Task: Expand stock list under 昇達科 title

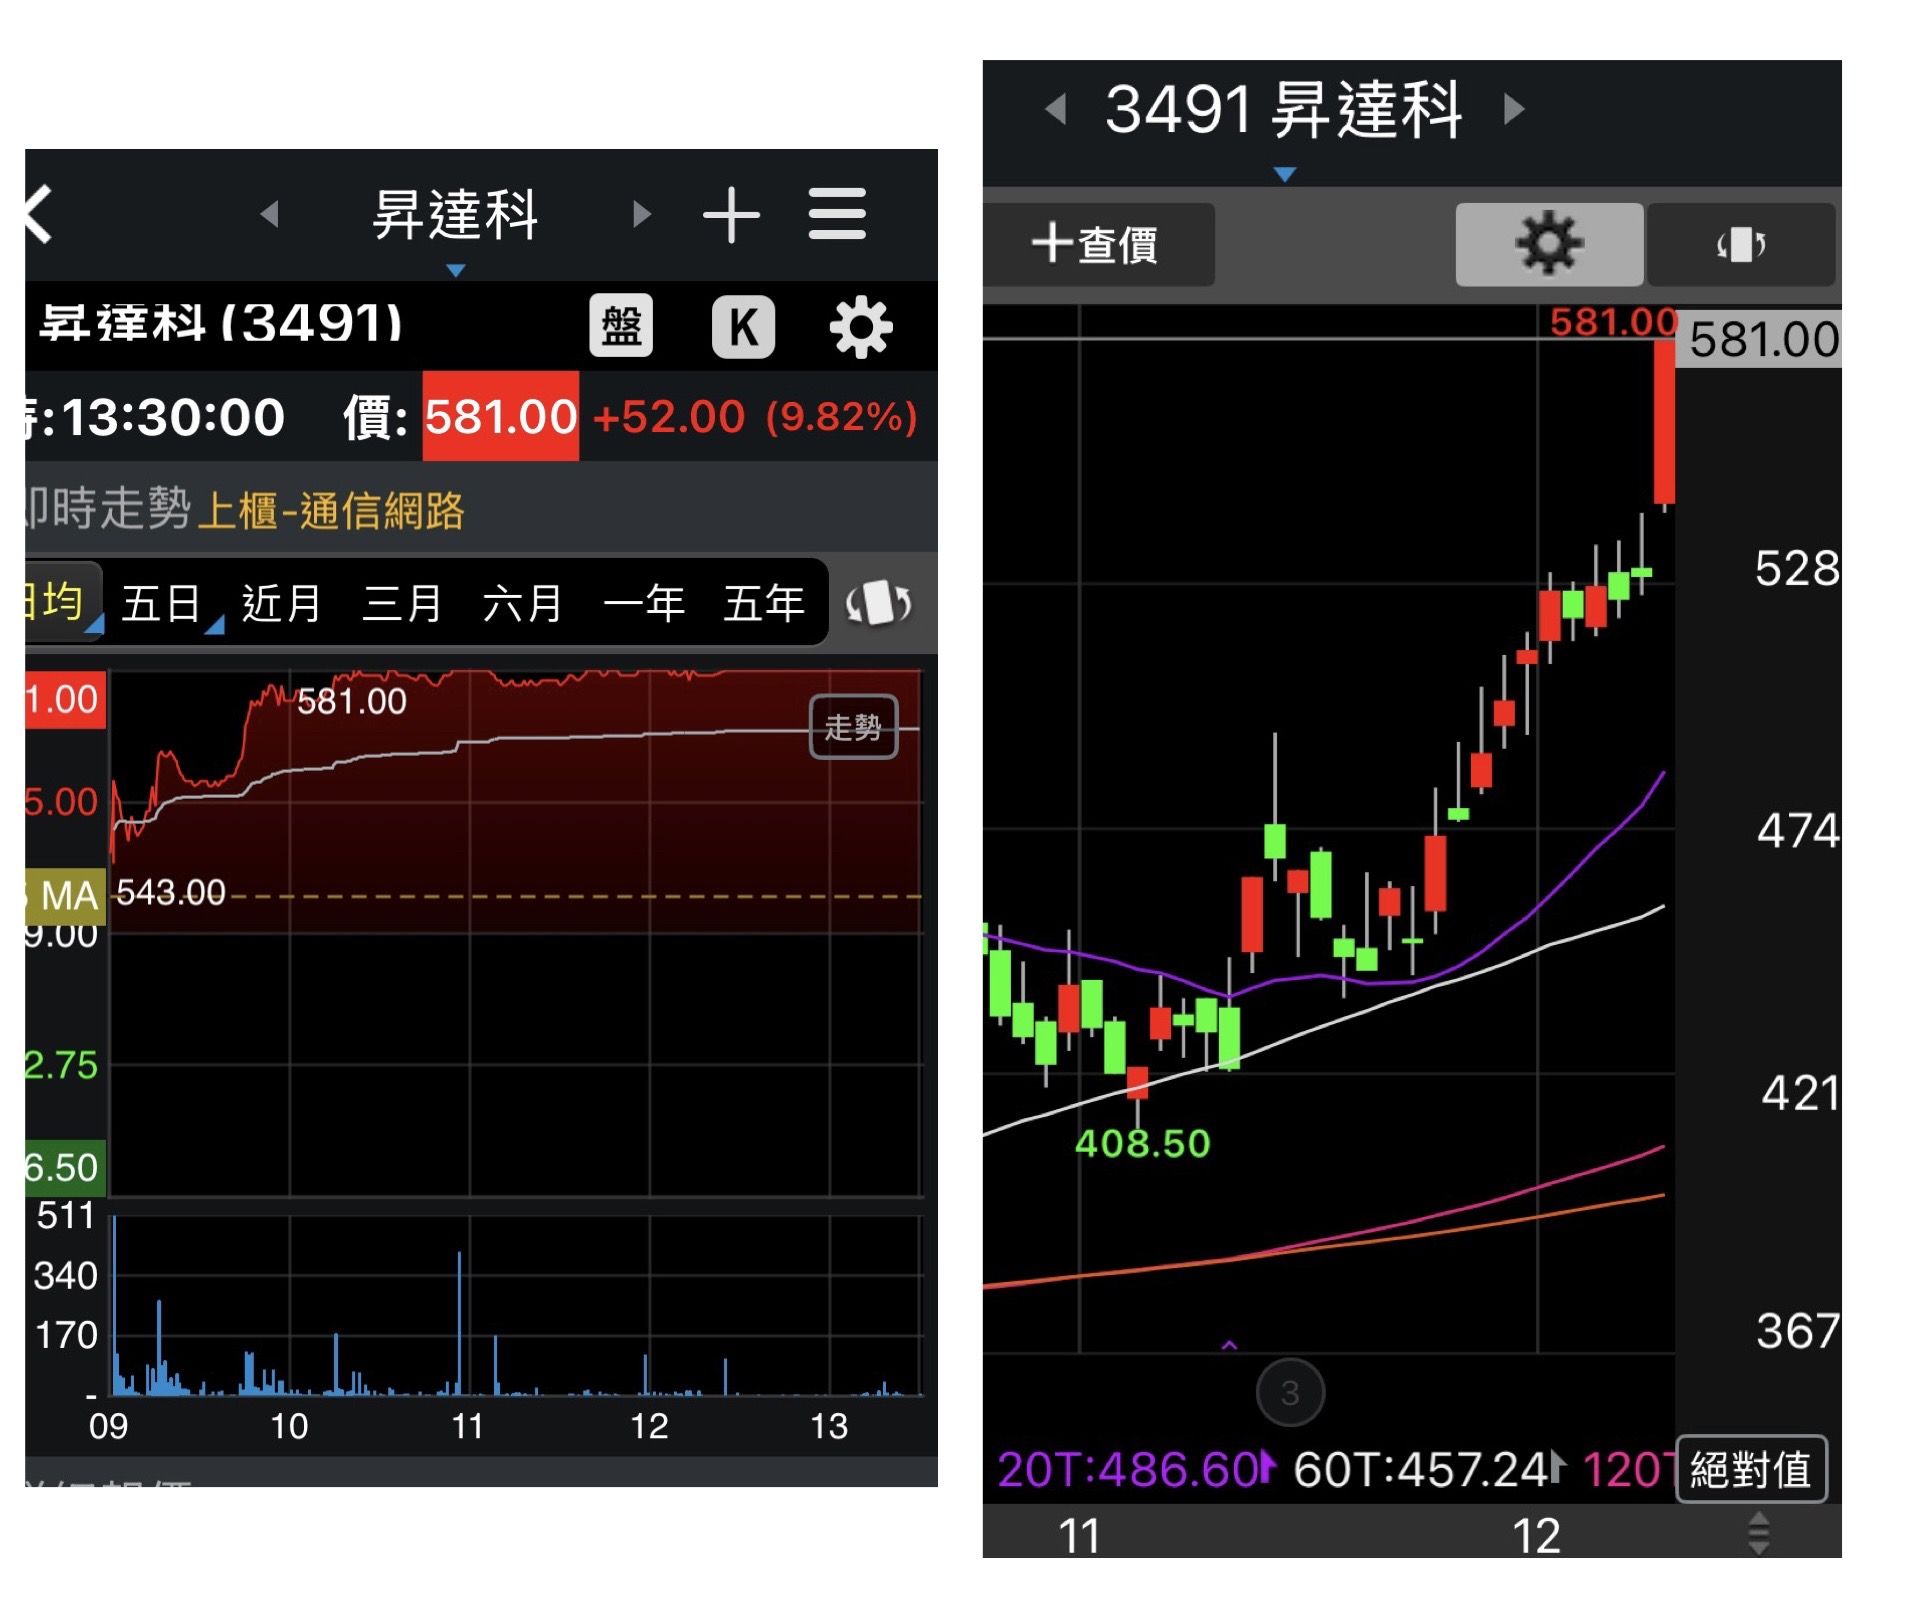Action: [x=456, y=270]
